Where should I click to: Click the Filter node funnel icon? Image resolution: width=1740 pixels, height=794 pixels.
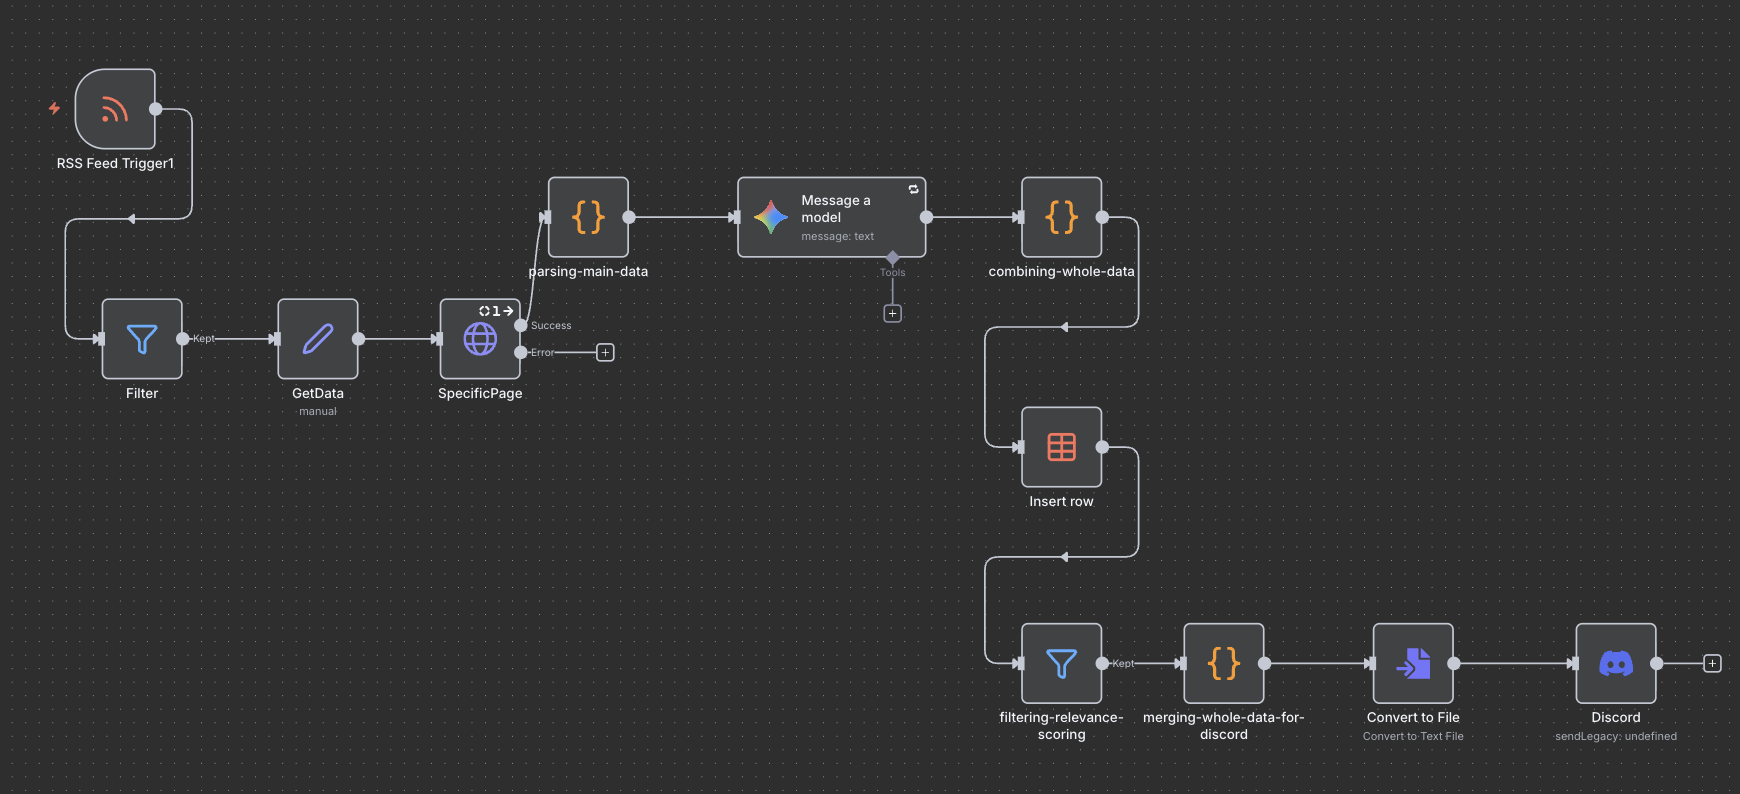coord(142,339)
